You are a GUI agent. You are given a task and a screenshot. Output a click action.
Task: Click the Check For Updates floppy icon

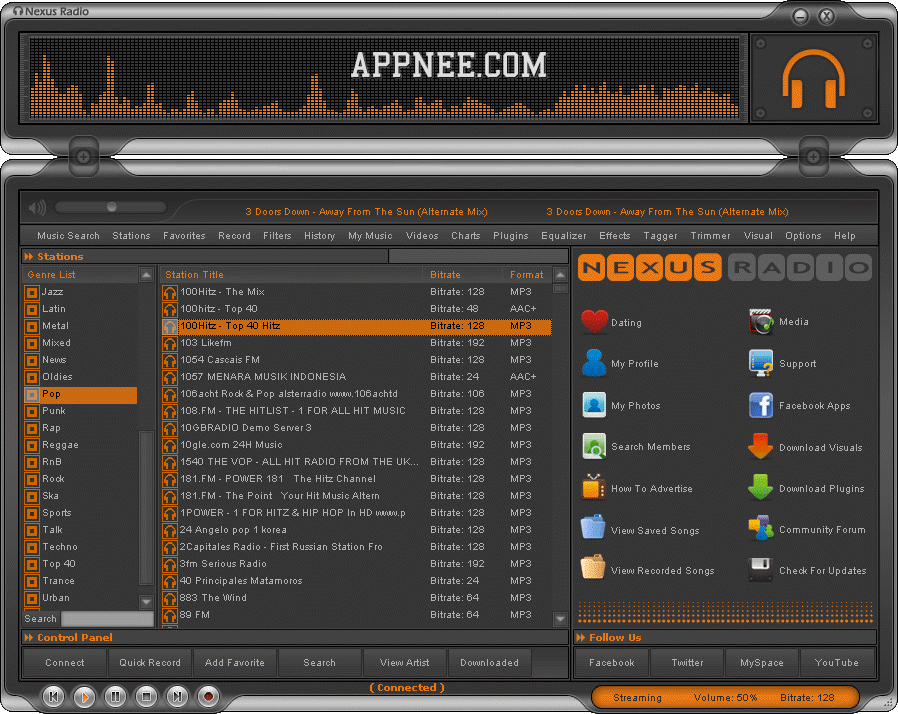(x=761, y=570)
